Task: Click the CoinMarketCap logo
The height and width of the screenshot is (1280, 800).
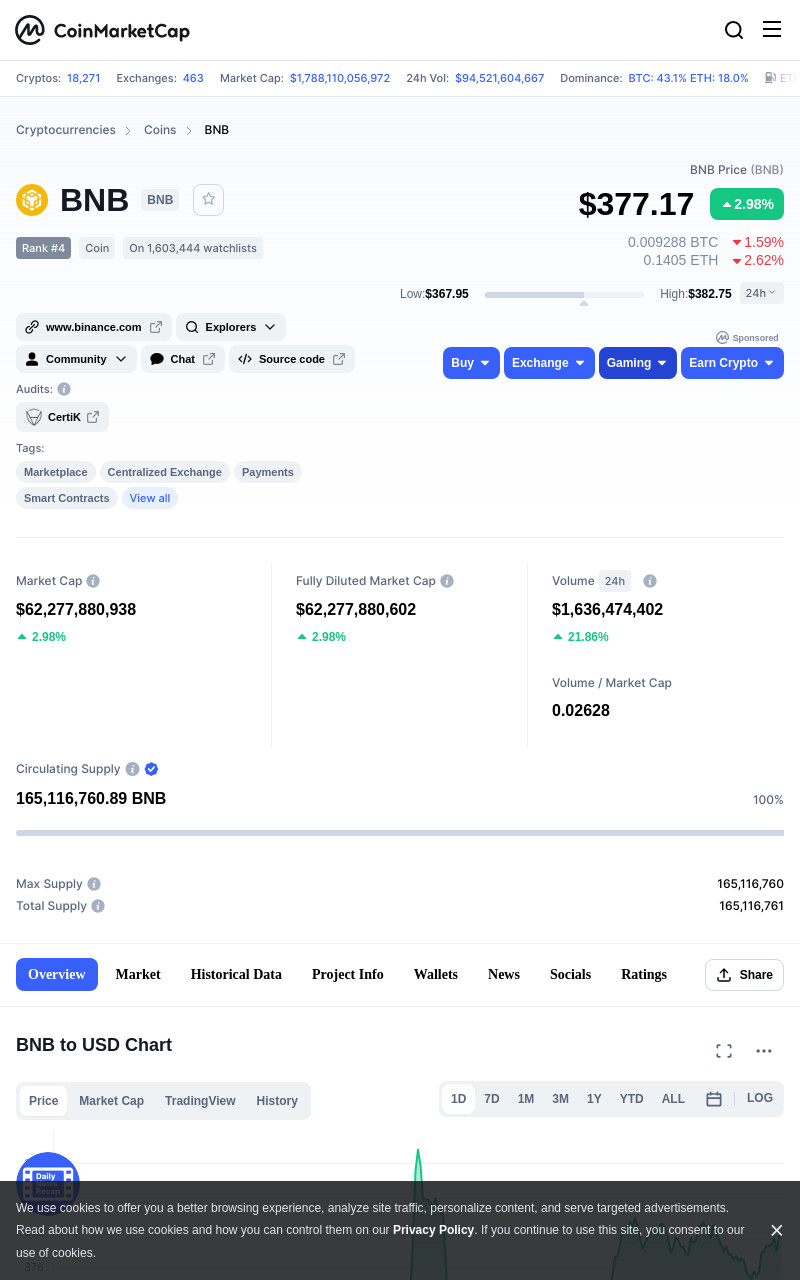Action: coord(103,31)
